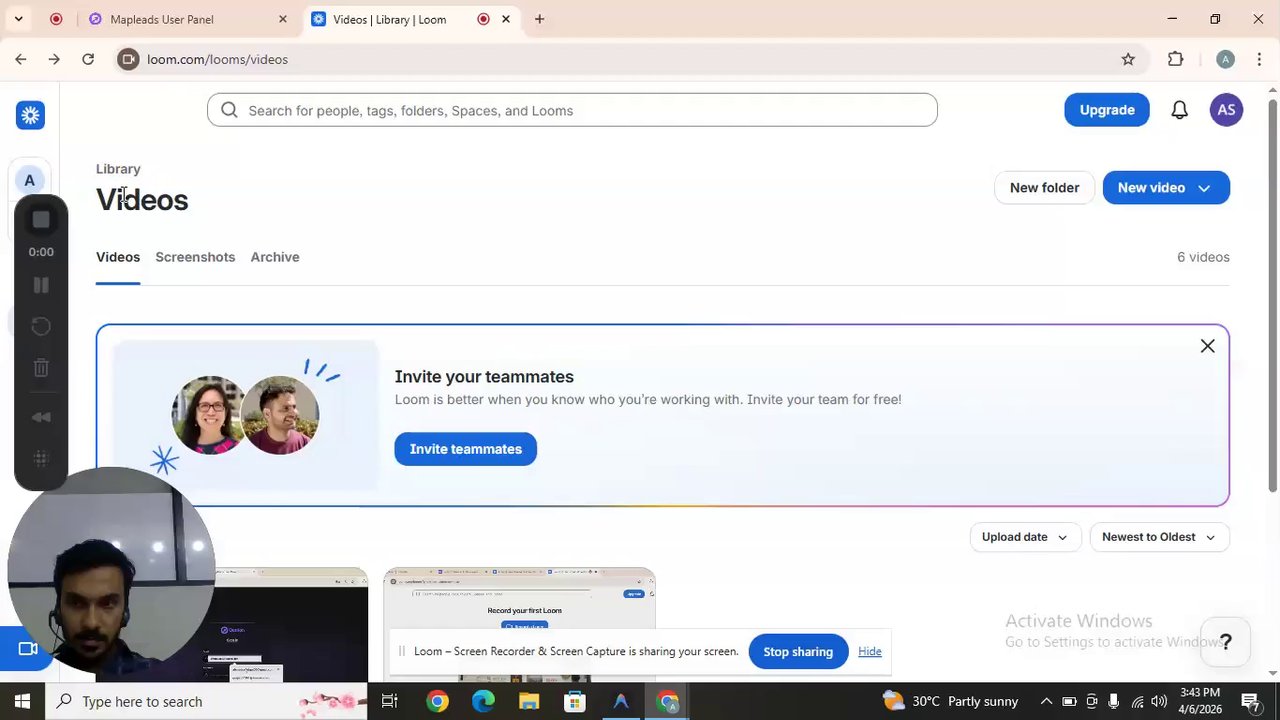The height and width of the screenshot is (720, 1280).
Task: Open the Wi-Fi network icon in tray
Action: 1137,701
